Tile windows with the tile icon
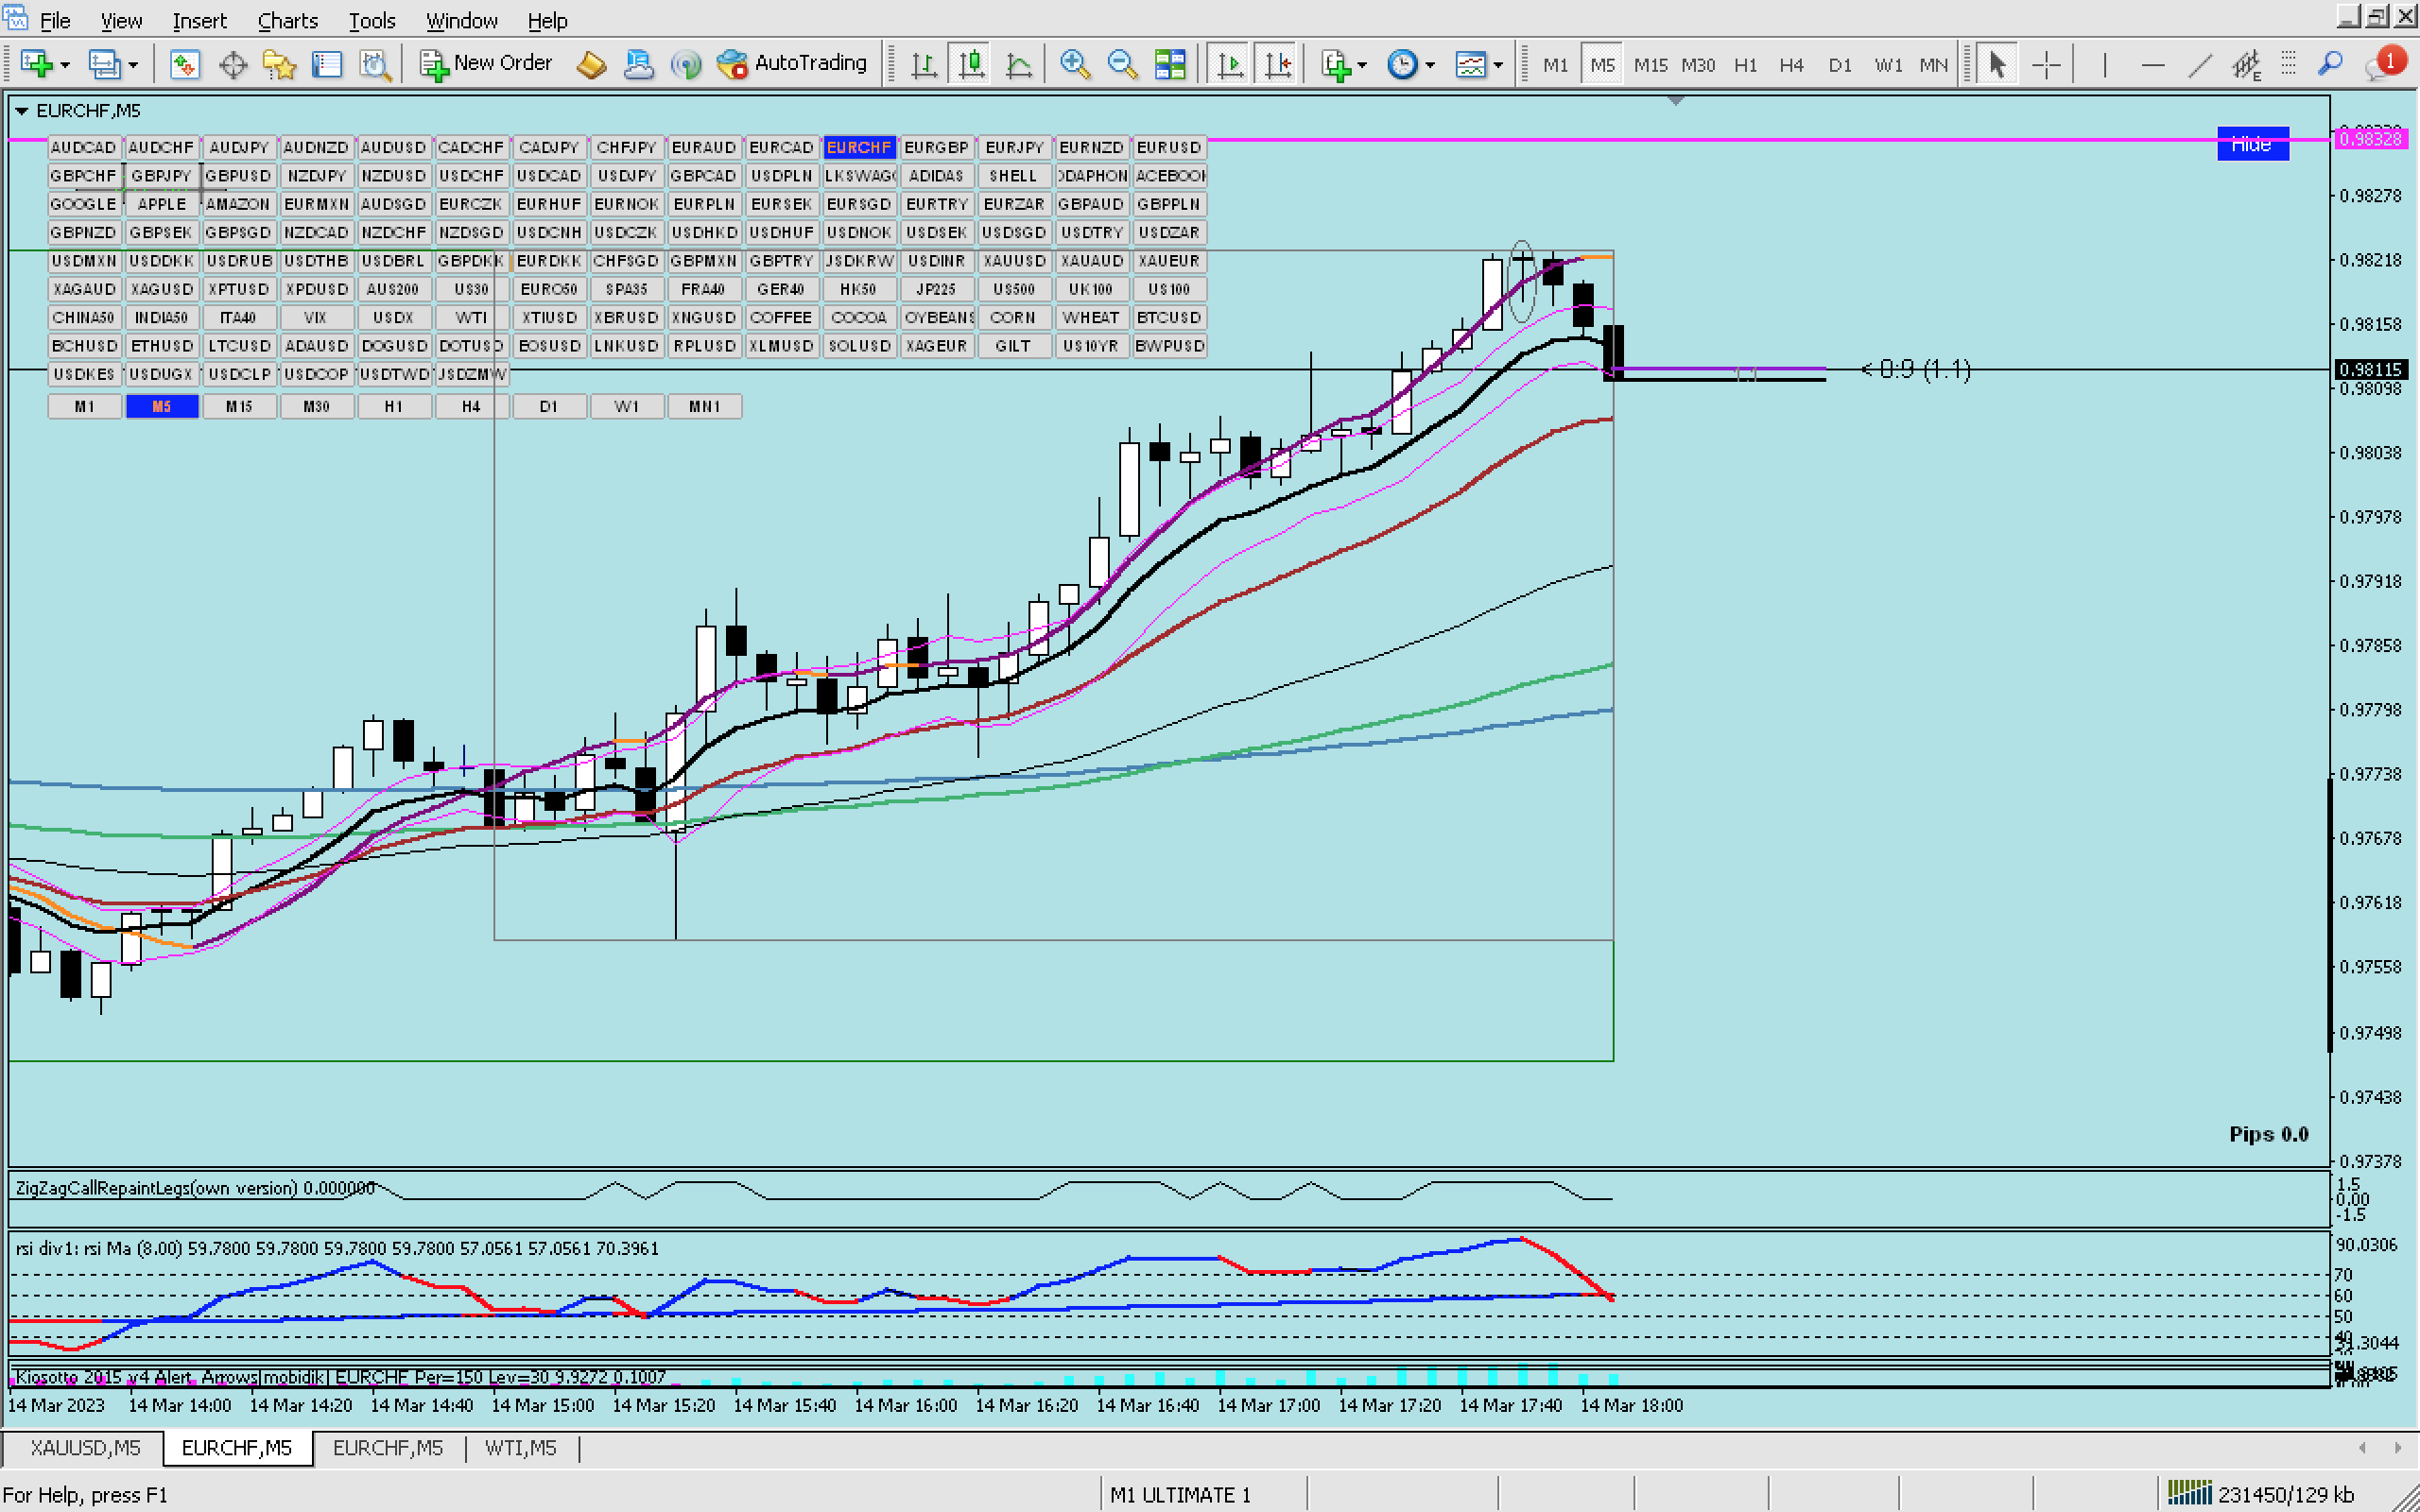Screen dimensions: 2420x1512 coord(1170,64)
